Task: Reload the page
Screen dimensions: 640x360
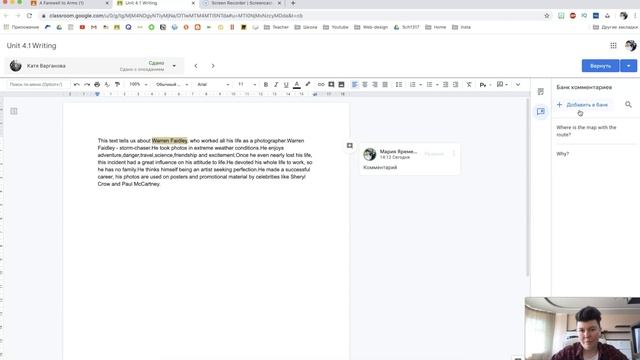Action: click(x=29, y=16)
